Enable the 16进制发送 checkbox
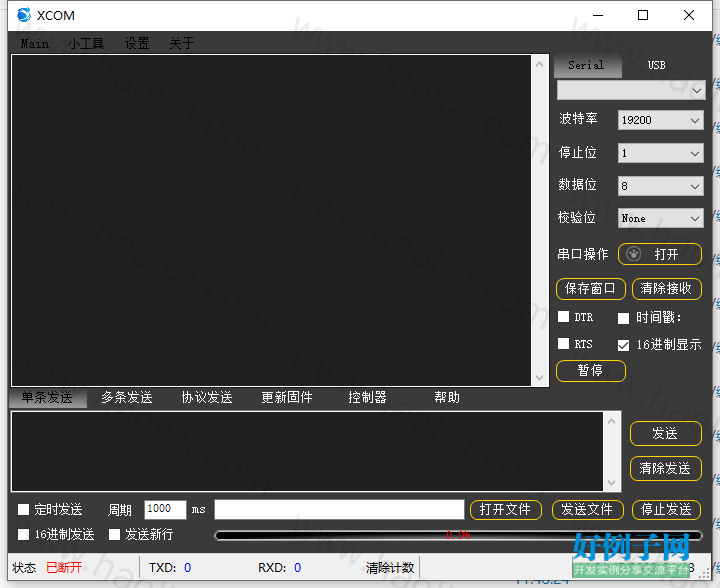The width and height of the screenshot is (720, 588). pos(23,534)
